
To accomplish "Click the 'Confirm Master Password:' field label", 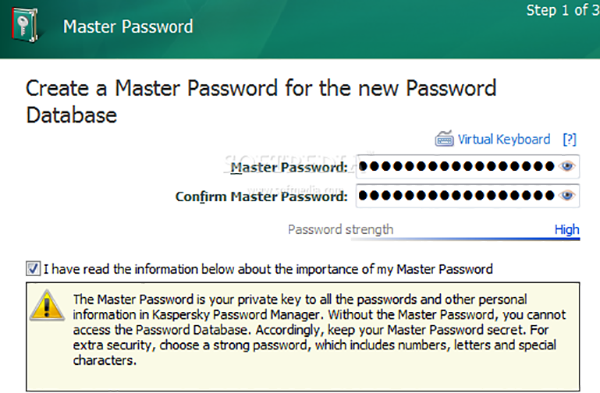I will [x=261, y=196].
